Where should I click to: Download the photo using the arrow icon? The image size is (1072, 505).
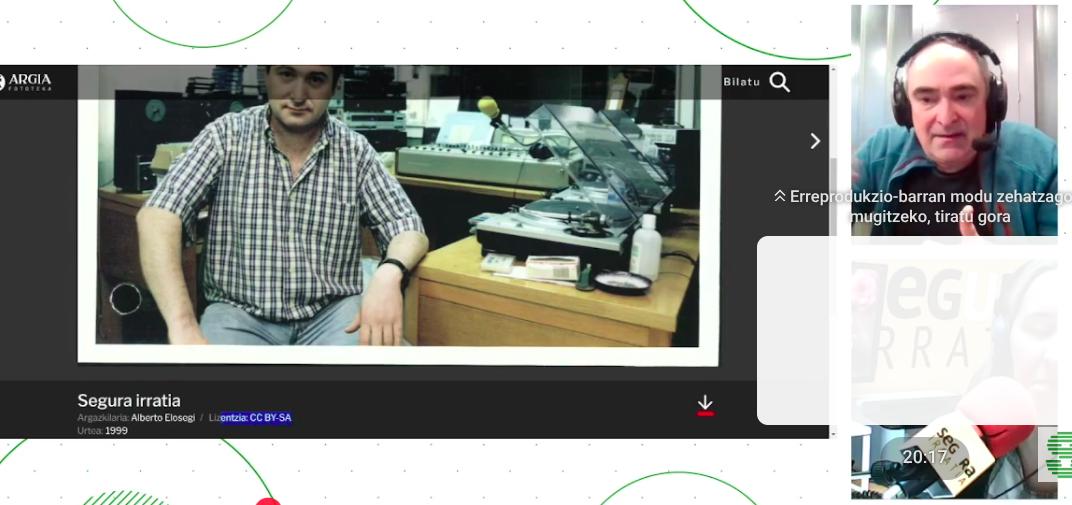(705, 404)
